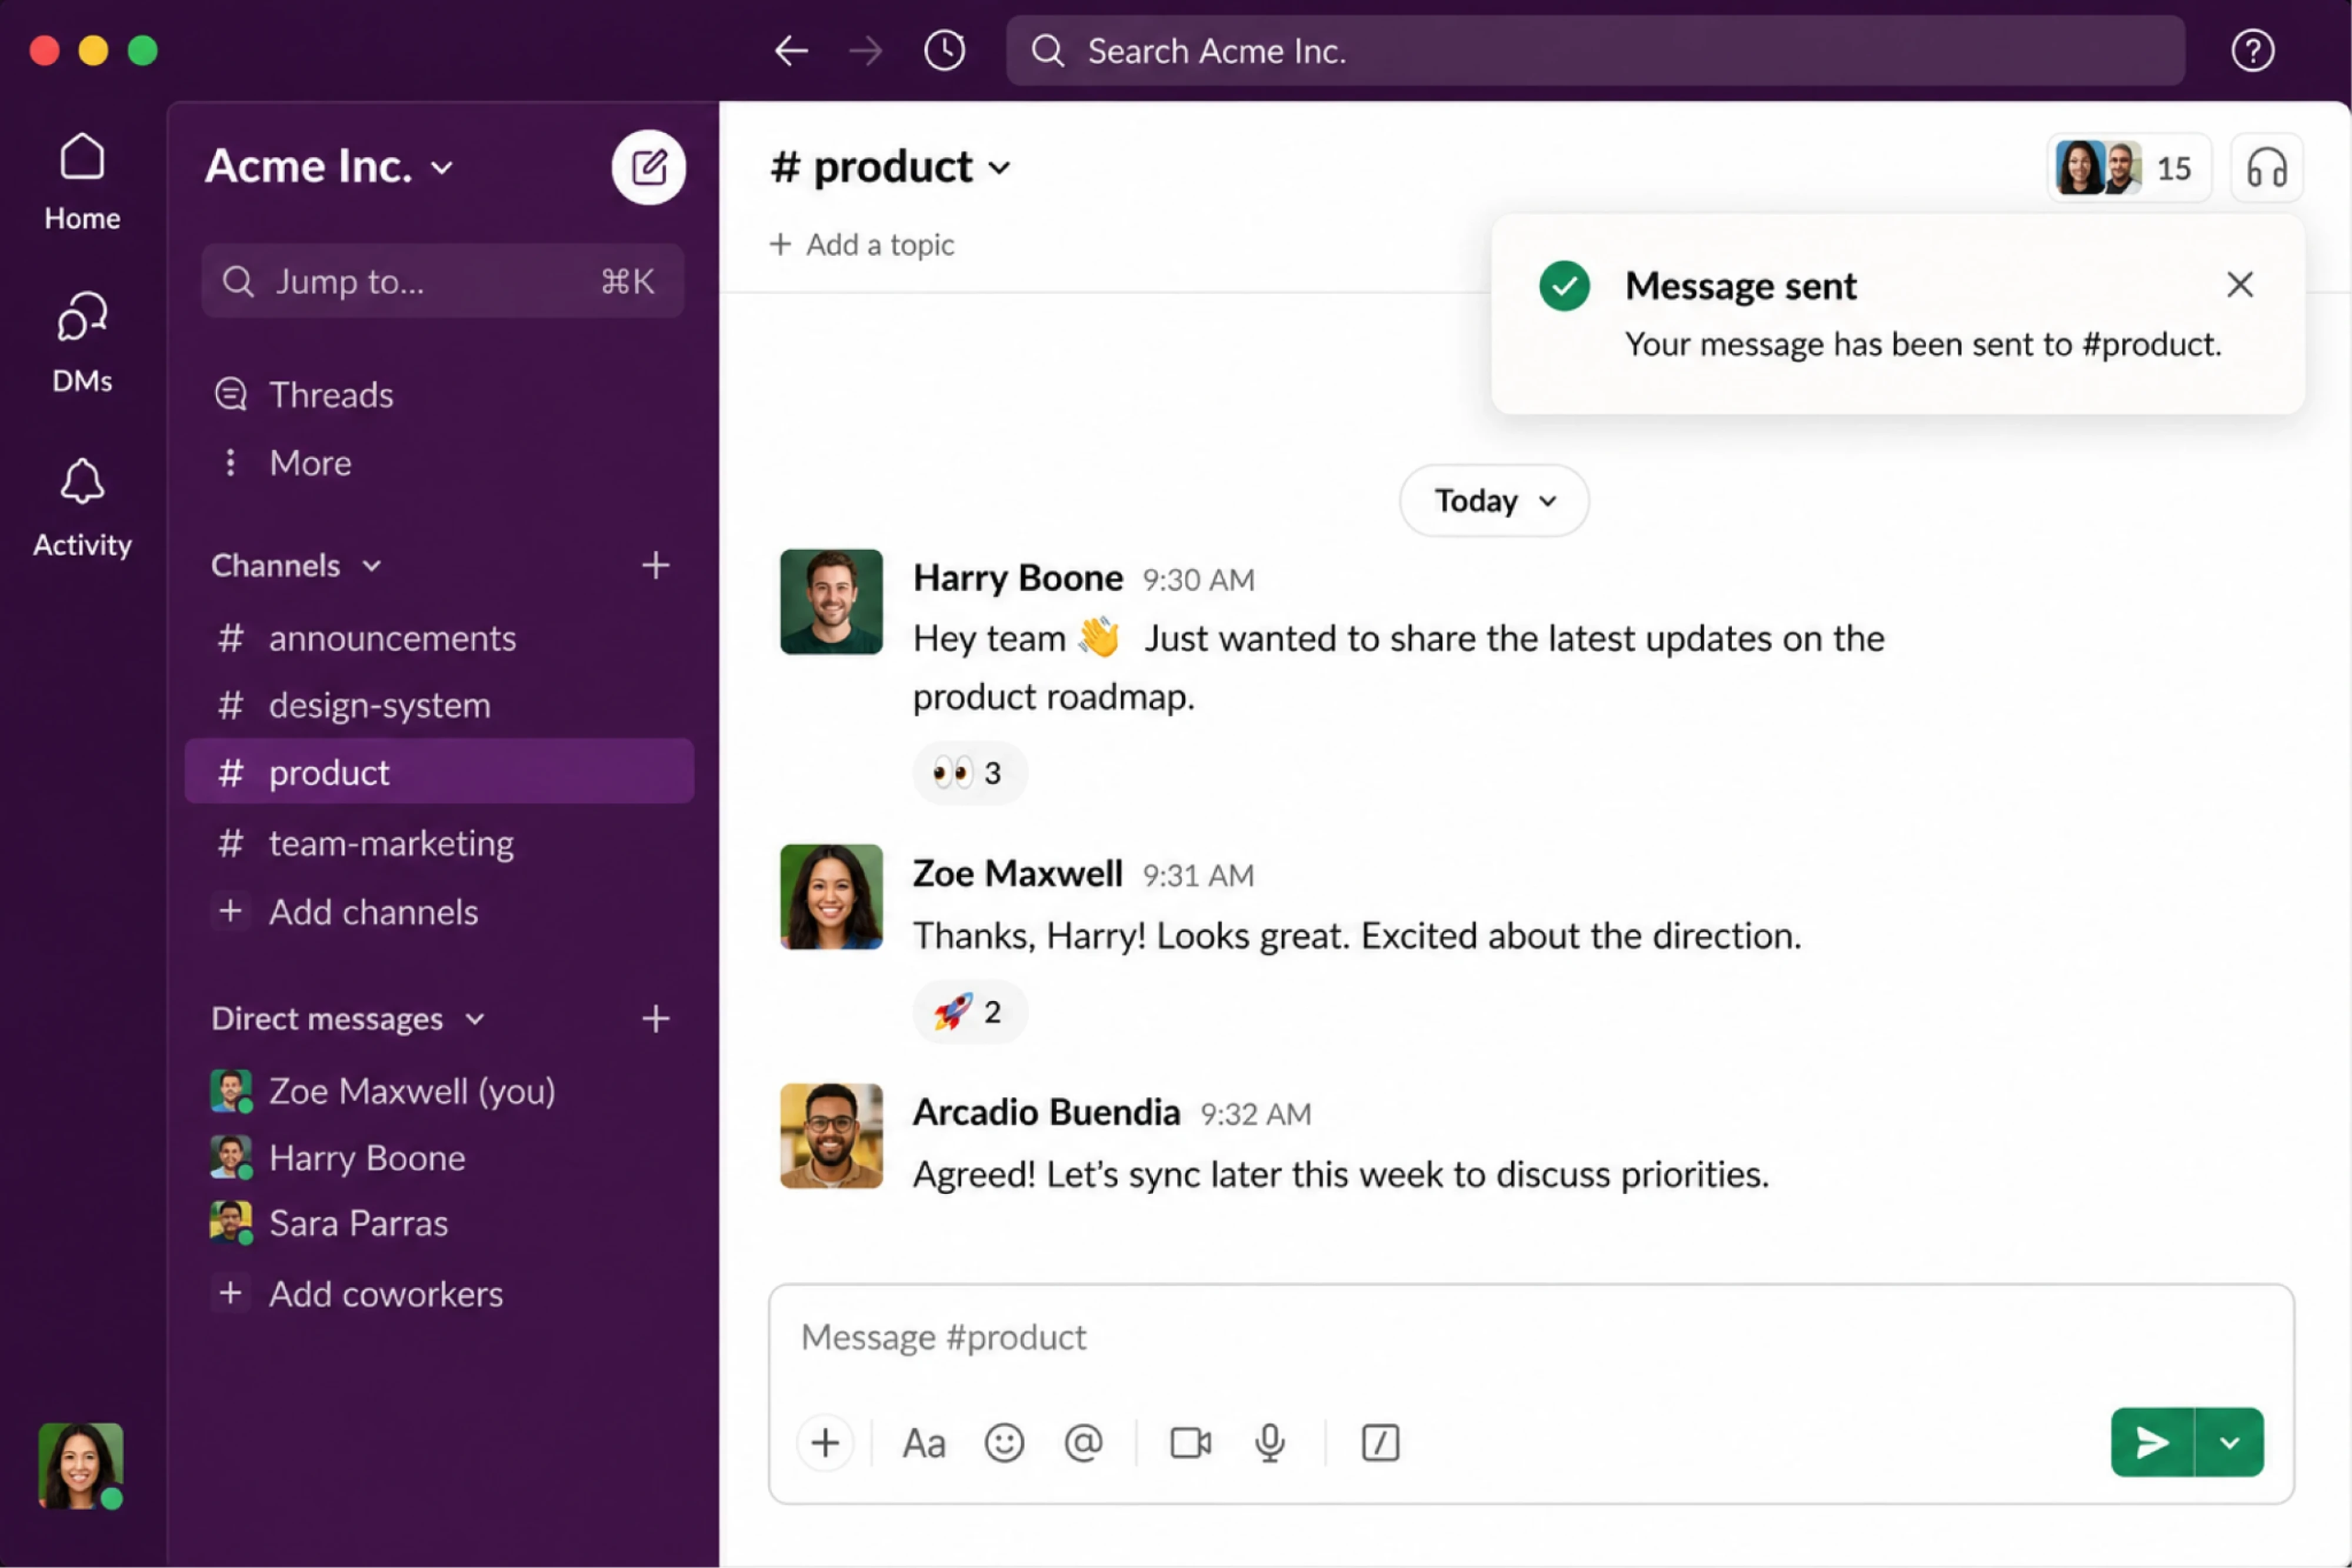
Task: Expand the Acme Inc. workspace menu
Action: tap(329, 167)
